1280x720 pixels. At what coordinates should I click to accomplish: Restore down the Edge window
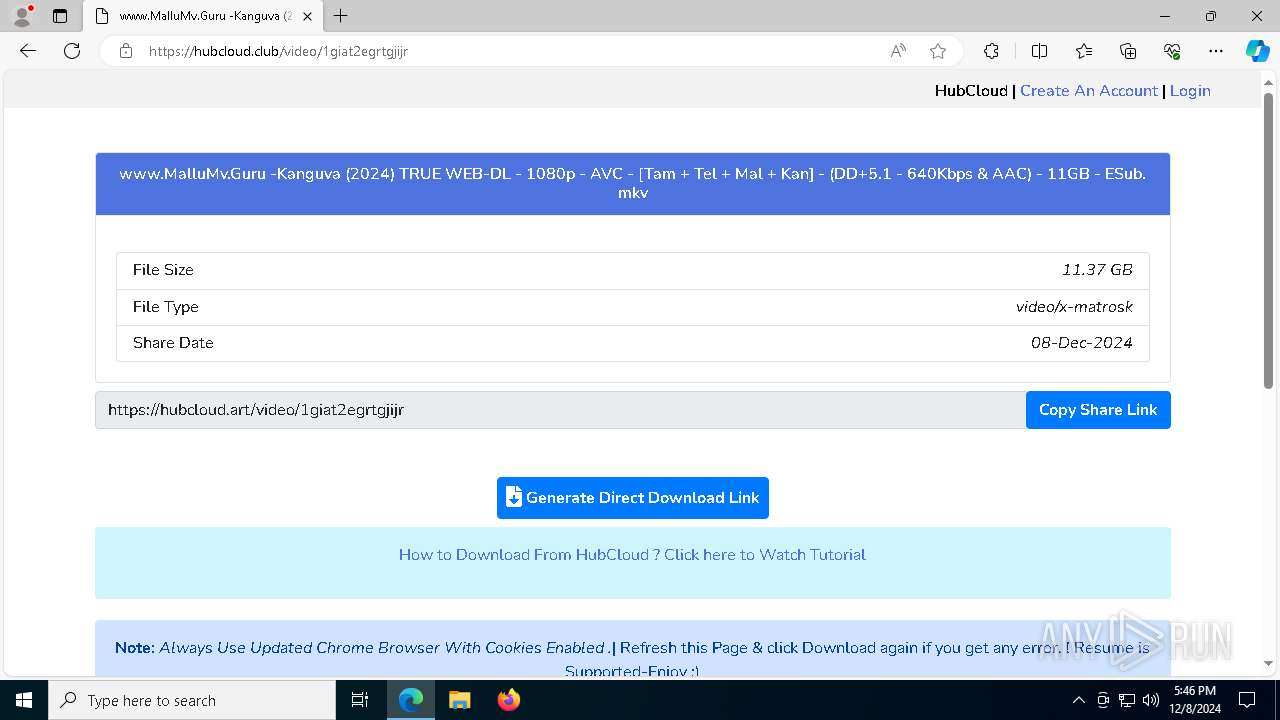pos(1211,16)
